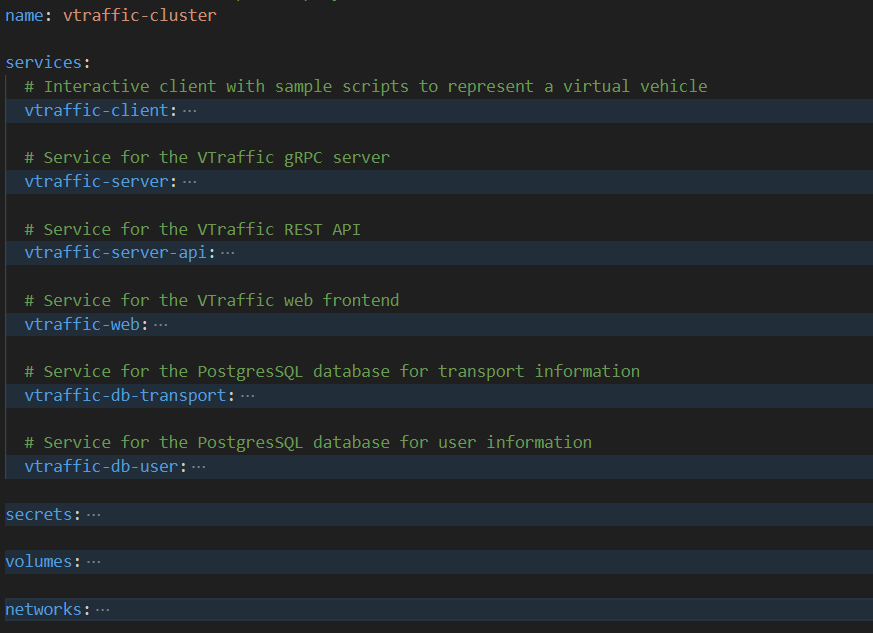Screen dimensions: 873x633
Task: Click comment about VTraffic gRPC server
Action: pyautogui.click(x=207, y=158)
